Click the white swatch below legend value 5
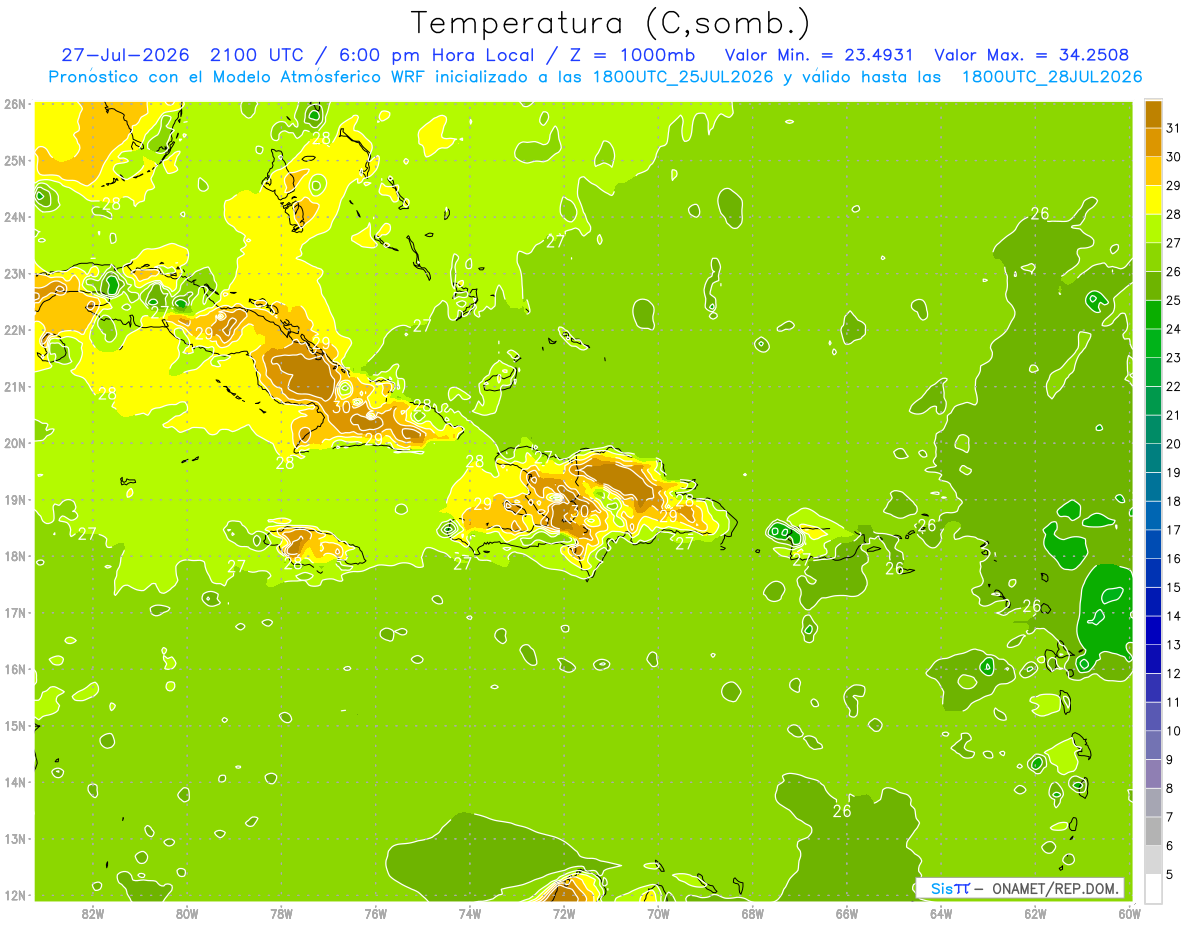 click(1153, 888)
